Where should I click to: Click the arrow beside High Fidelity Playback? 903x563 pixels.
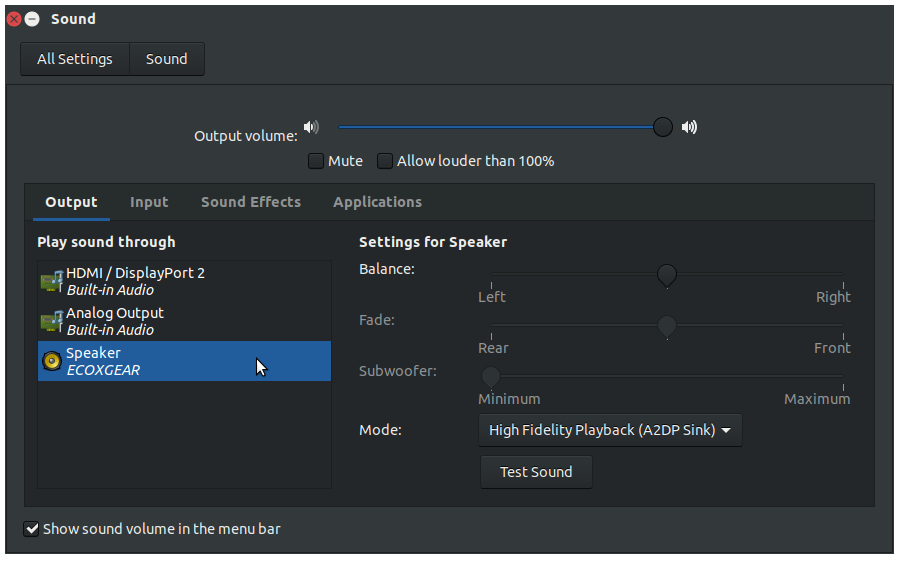(x=726, y=430)
